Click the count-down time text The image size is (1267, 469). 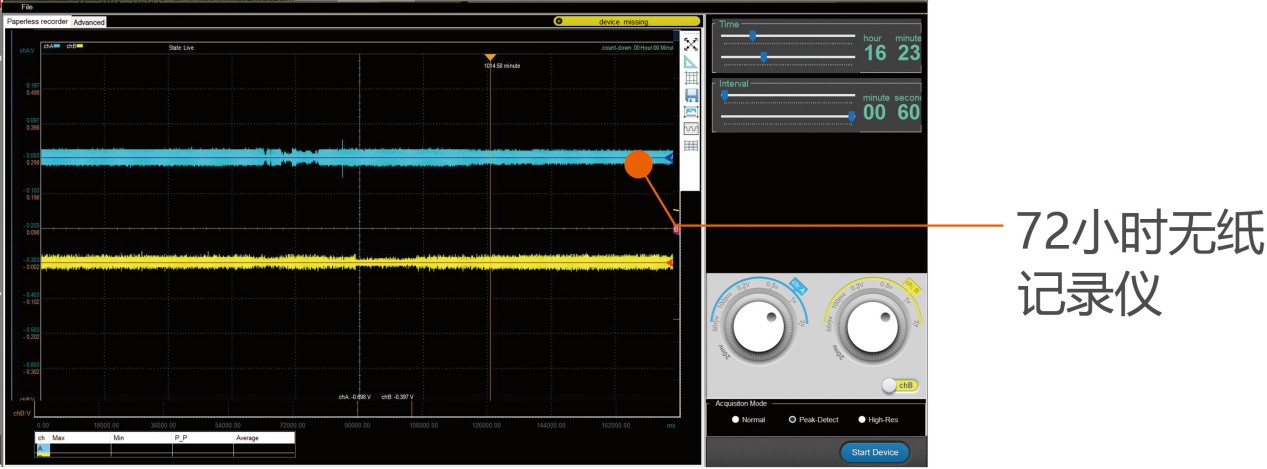pos(638,47)
